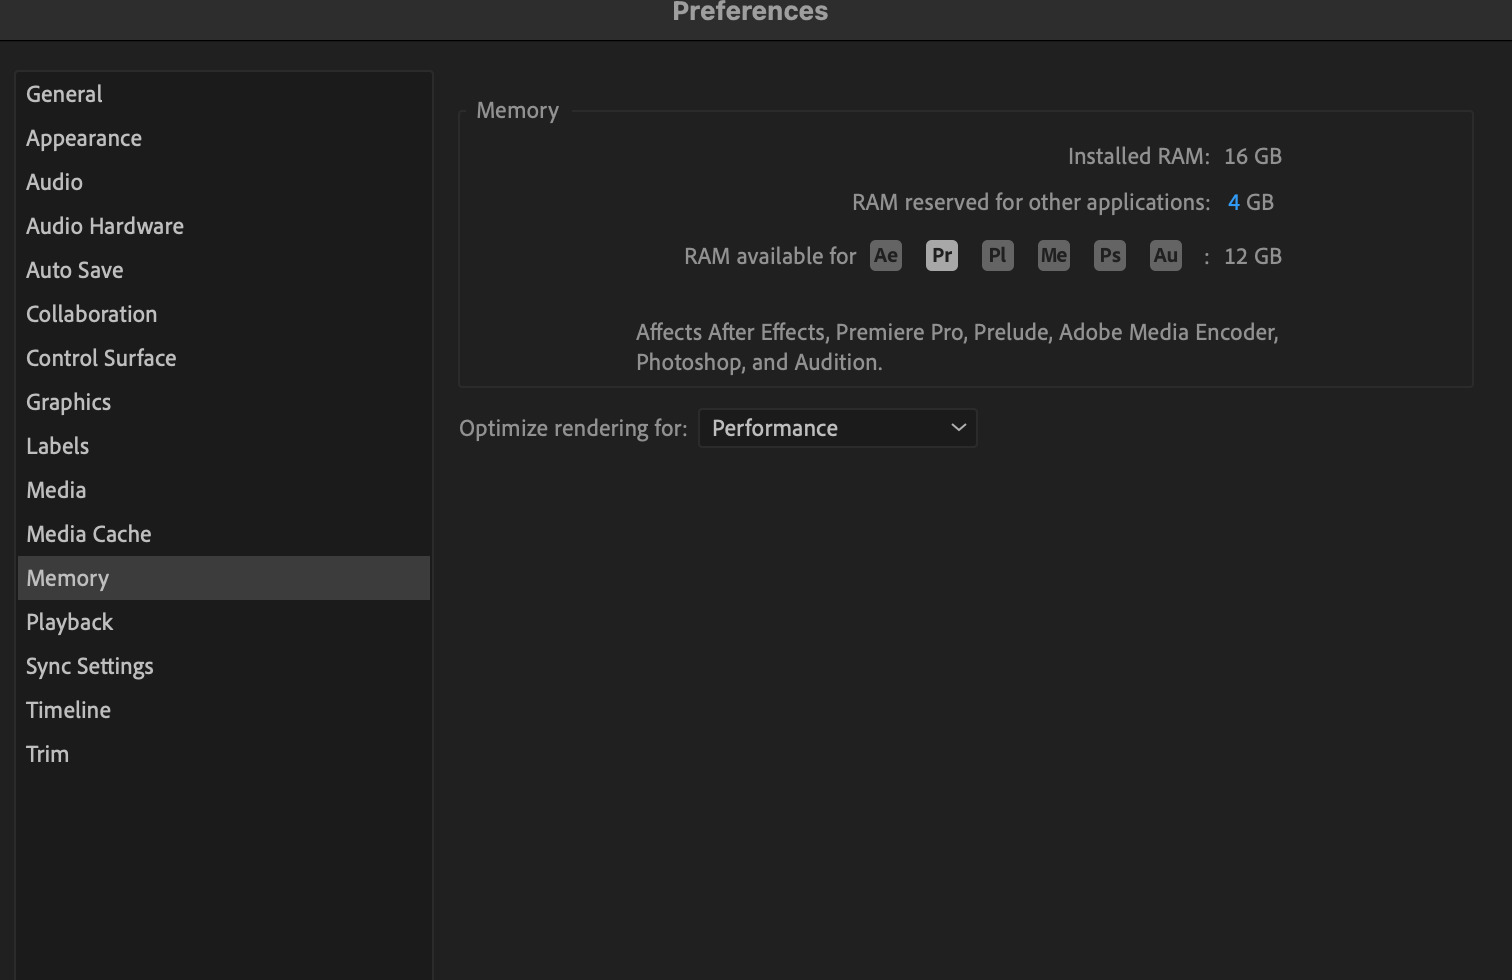Select the Premiere Pro (Pr) icon
The image size is (1512, 980).
941,255
